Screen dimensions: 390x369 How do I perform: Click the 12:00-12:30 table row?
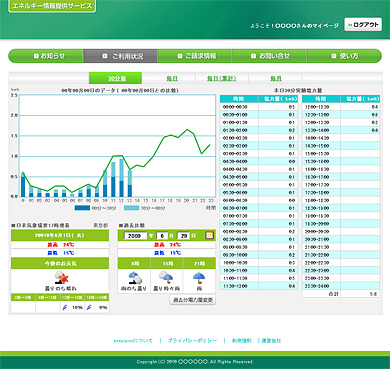(x=341, y=107)
